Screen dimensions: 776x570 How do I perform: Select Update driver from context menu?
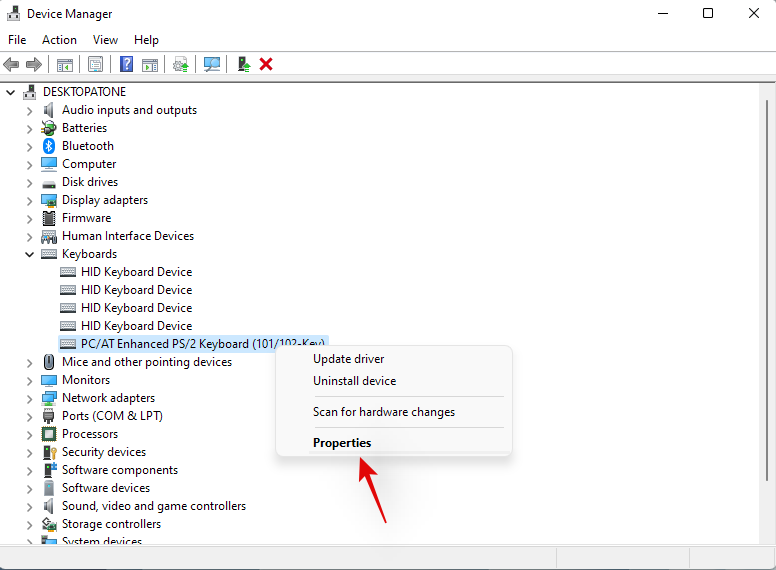point(348,359)
